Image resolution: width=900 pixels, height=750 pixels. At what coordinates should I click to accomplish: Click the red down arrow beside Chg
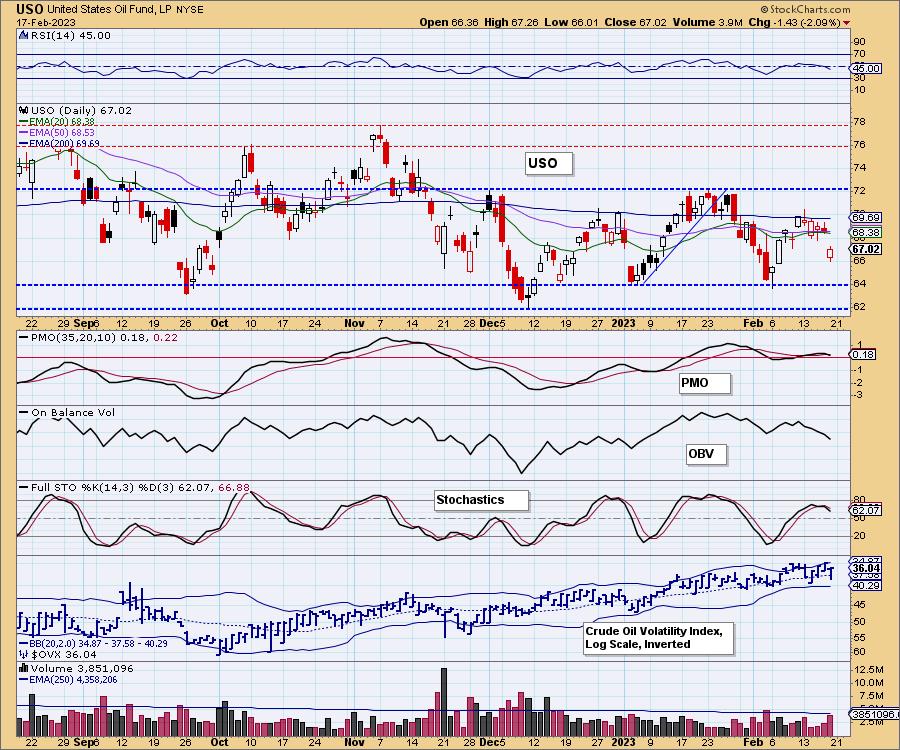coord(847,23)
